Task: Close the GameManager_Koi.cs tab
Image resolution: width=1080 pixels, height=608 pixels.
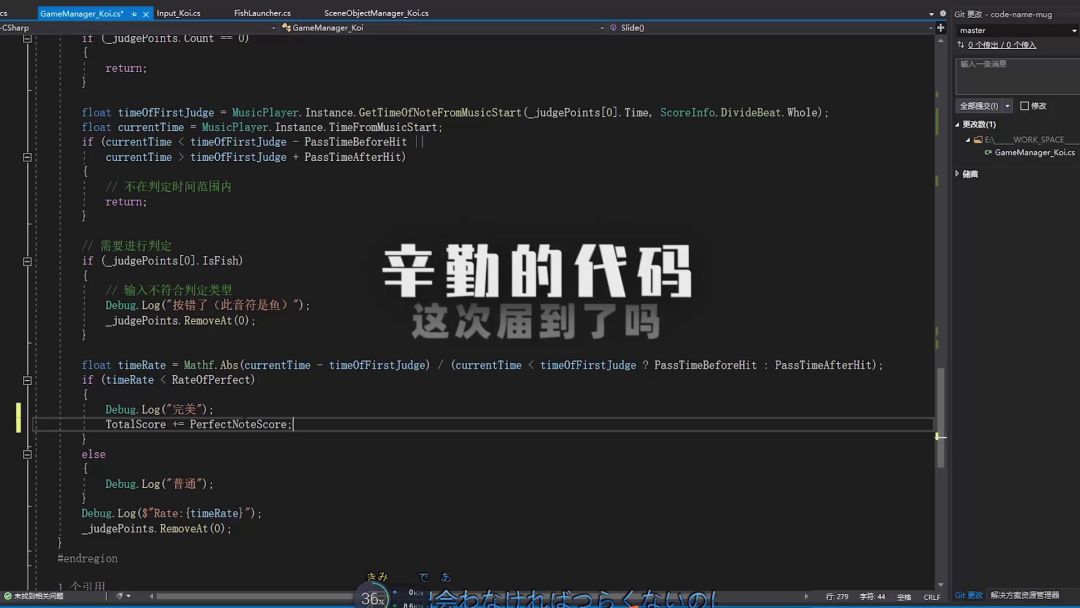Action: (x=146, y=14)
